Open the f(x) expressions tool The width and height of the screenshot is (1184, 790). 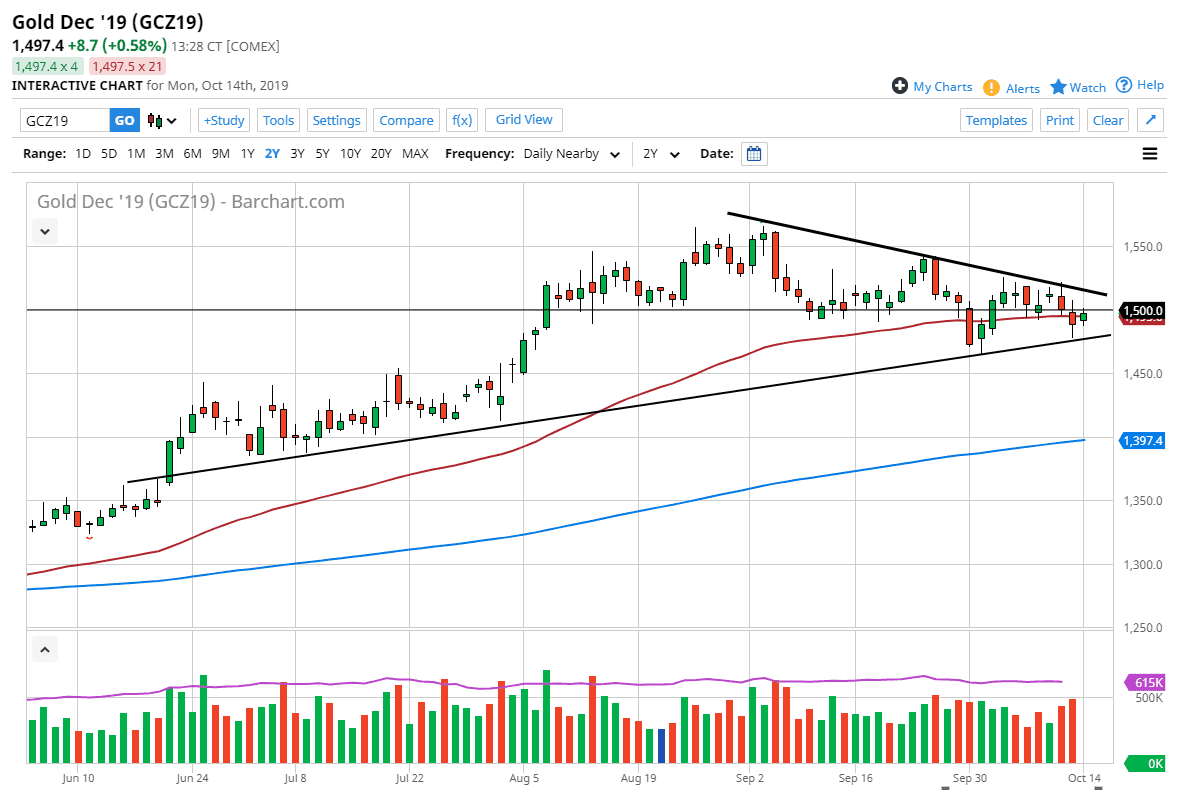click(x=462, y=120)
